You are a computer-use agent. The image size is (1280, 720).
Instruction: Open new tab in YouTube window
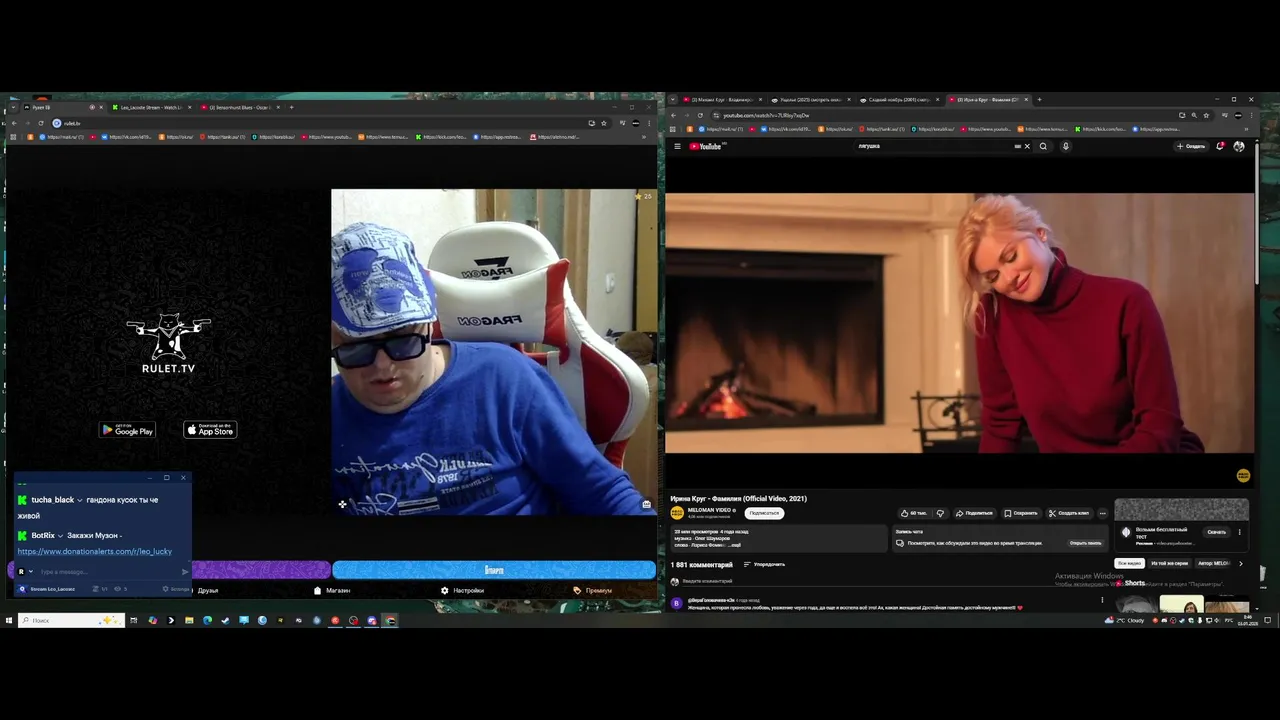1039,100
